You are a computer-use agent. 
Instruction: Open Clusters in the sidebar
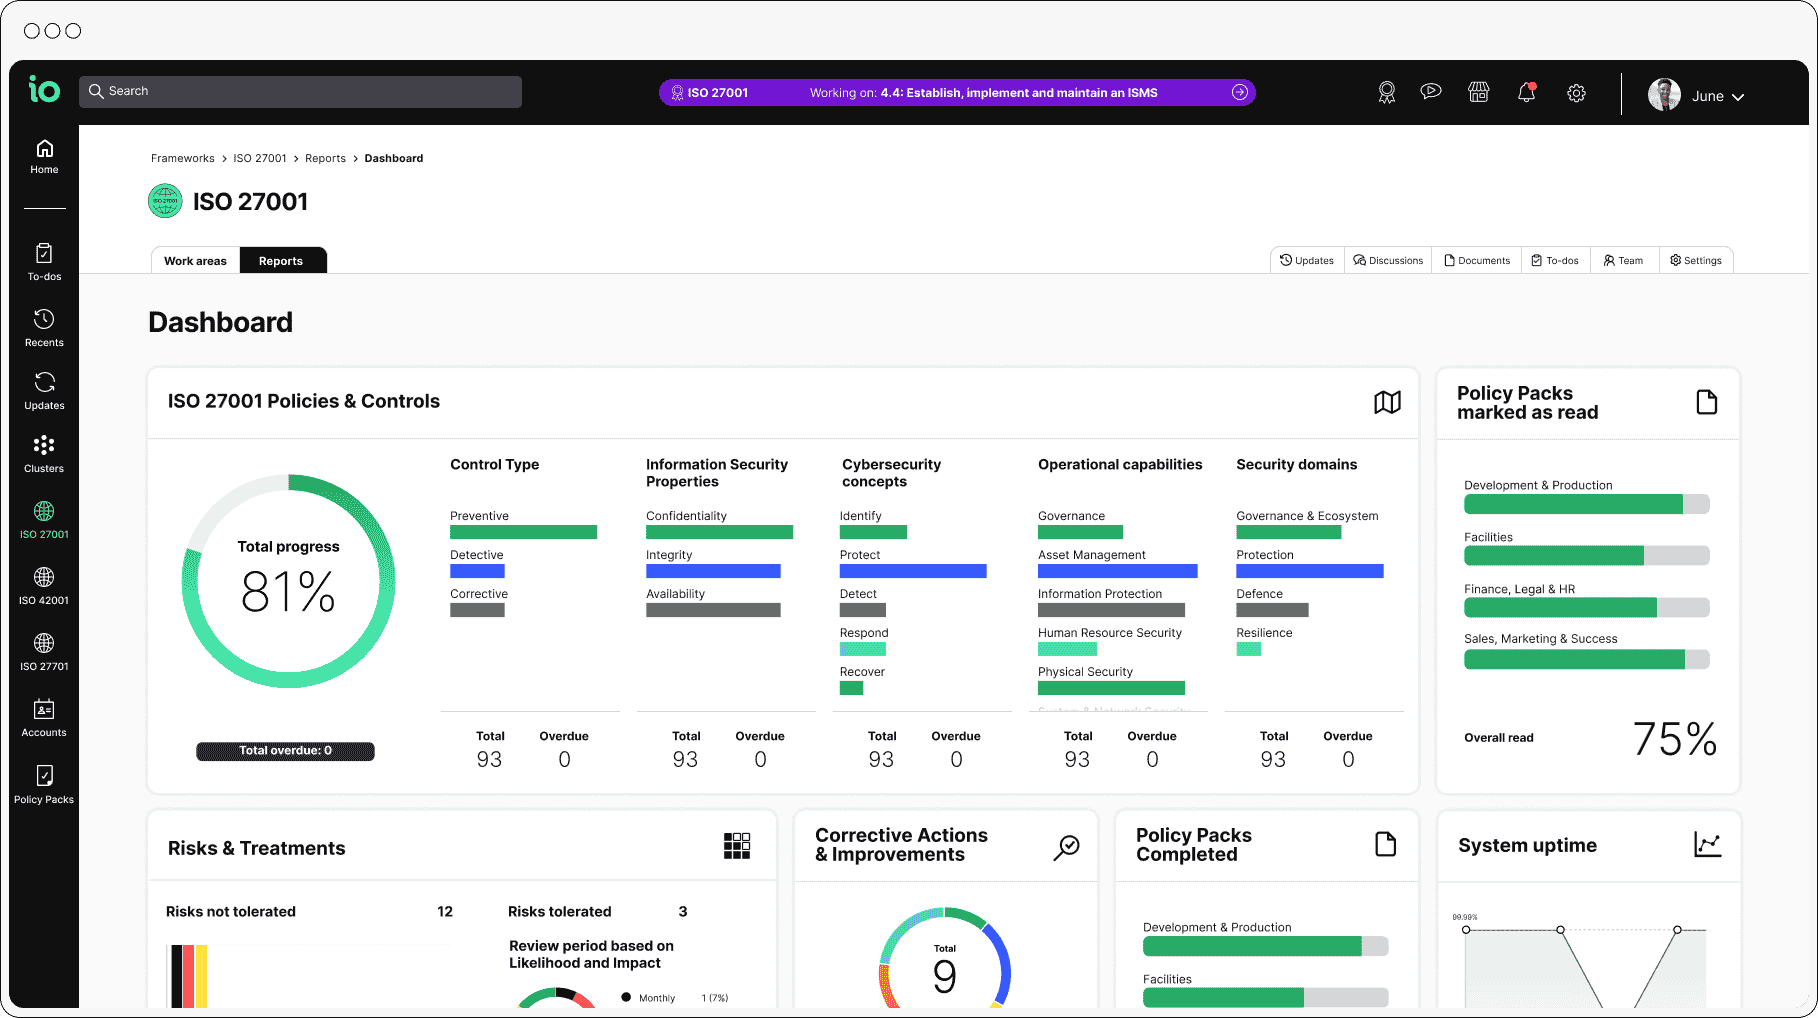pos(44,454)
